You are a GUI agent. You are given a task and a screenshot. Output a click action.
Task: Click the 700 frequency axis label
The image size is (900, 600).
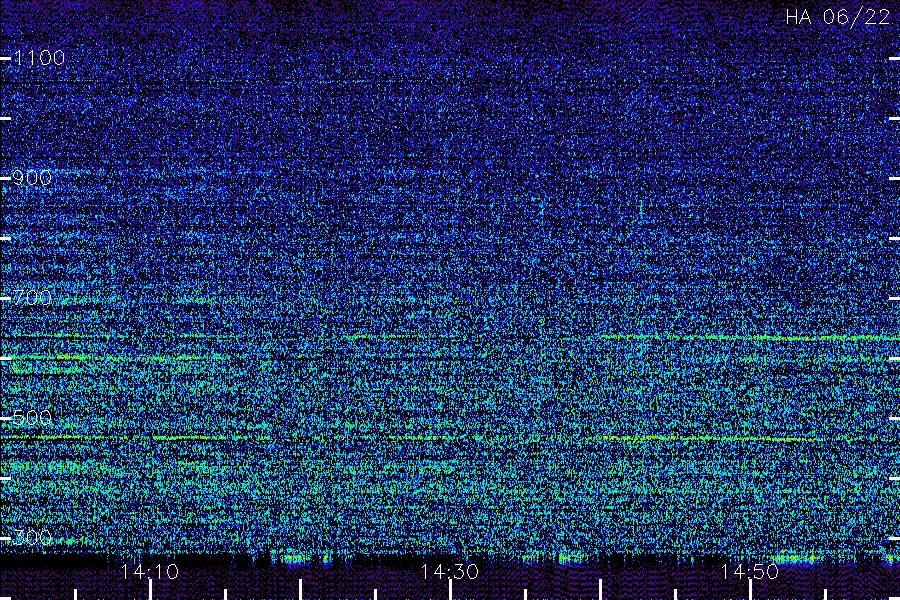[x=32, y=298]
